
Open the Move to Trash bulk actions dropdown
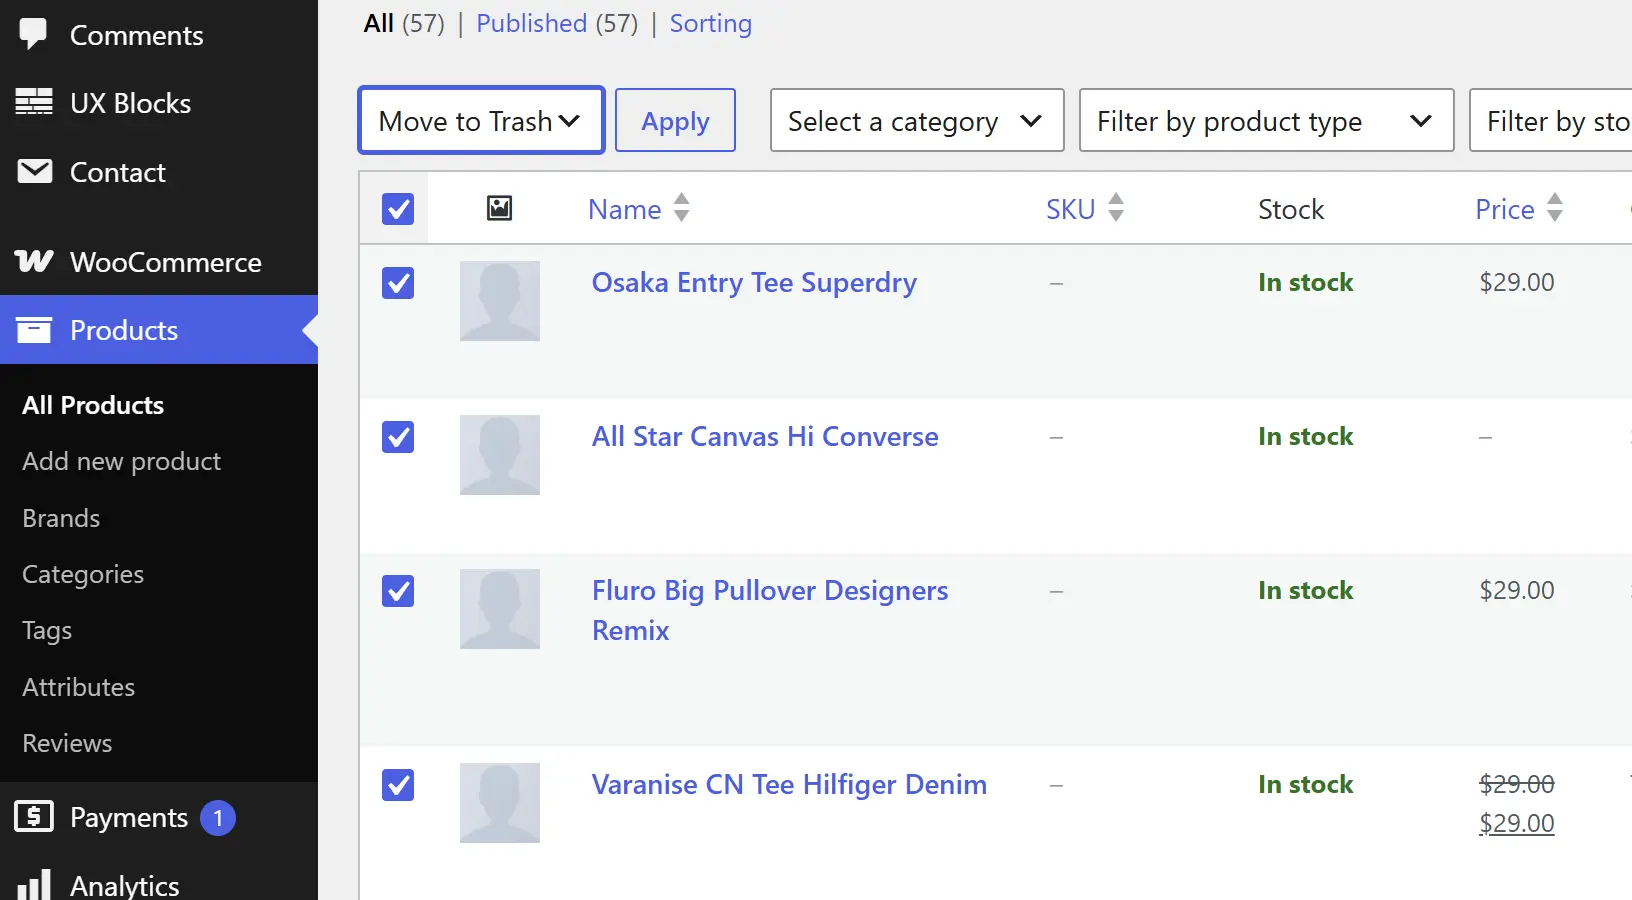[x=481, y=120]
